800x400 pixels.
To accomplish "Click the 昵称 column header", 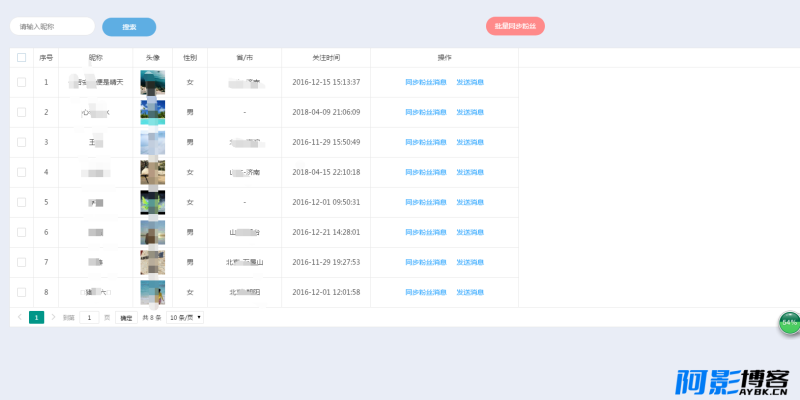I will pyautogui.click(x=95, y=58).
